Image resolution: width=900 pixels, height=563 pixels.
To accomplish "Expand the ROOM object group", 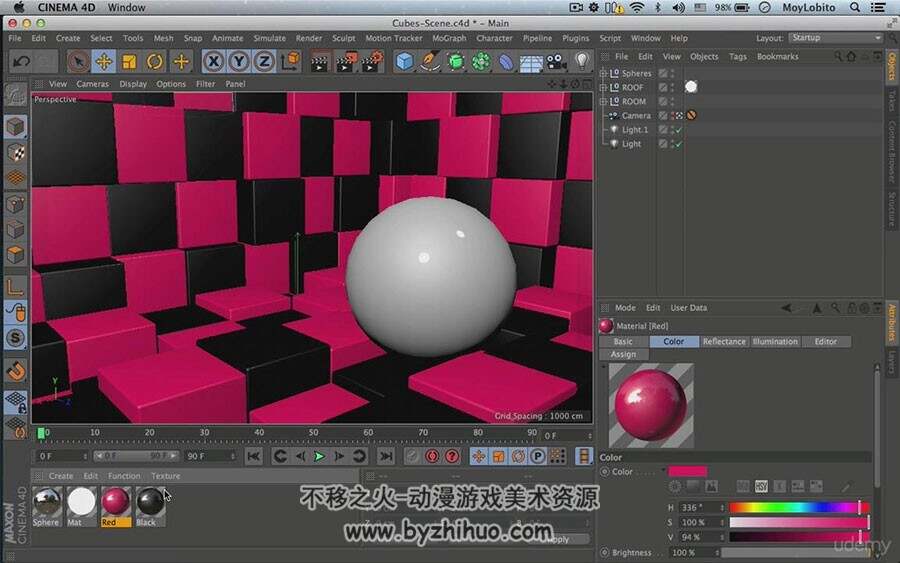I will pos(603,102).
